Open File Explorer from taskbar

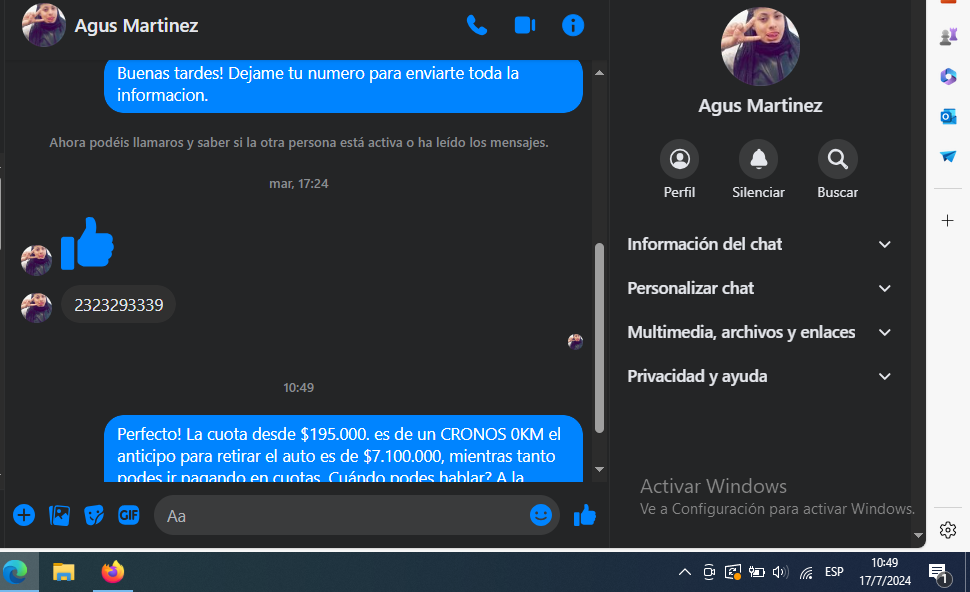click(63, 572)
